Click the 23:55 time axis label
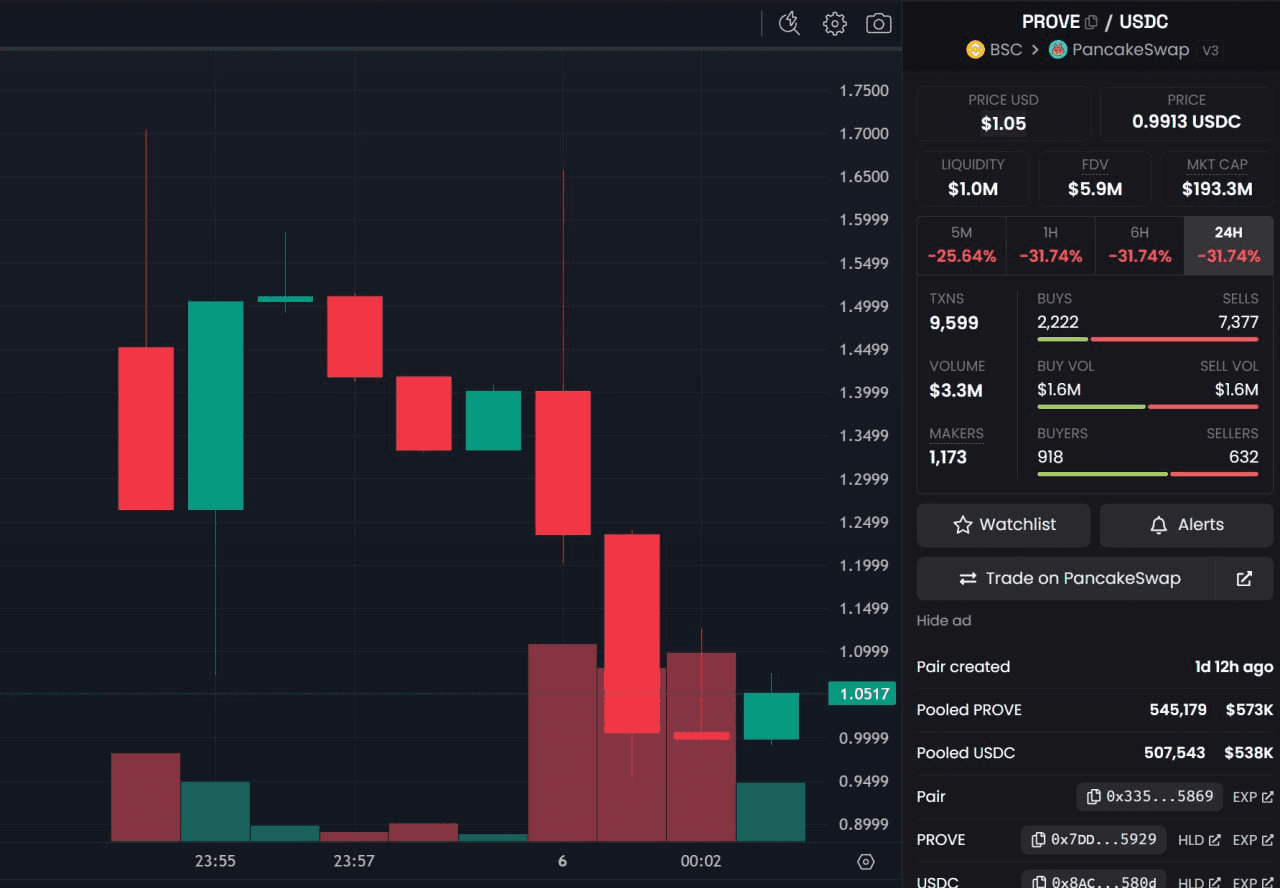The width and height of the screenshot is (1280, 888). coord(215,861)
